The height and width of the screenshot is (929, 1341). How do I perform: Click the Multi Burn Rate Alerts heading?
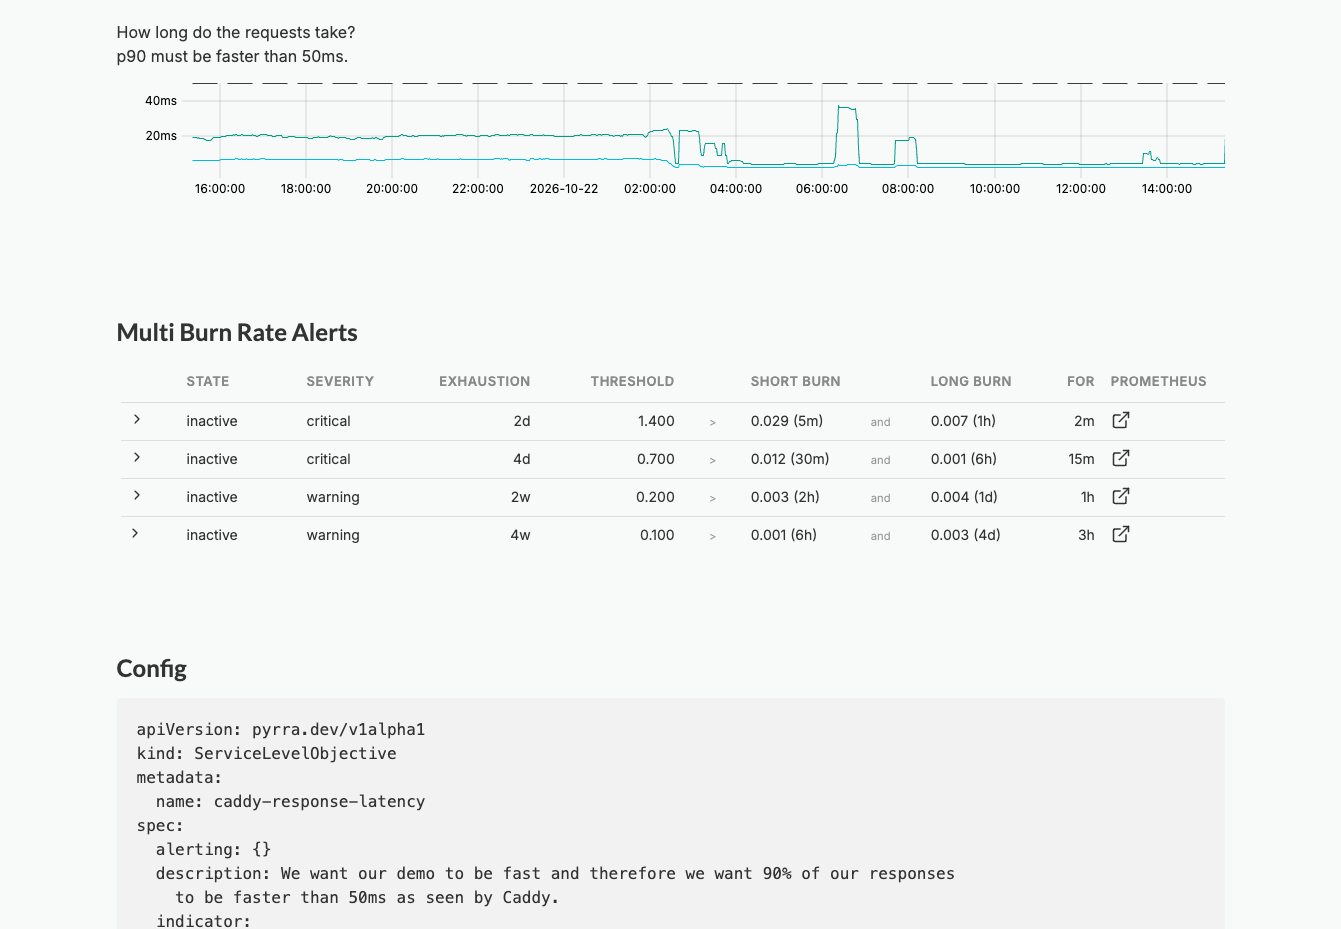pyautogui.click(x=237, y=333)
